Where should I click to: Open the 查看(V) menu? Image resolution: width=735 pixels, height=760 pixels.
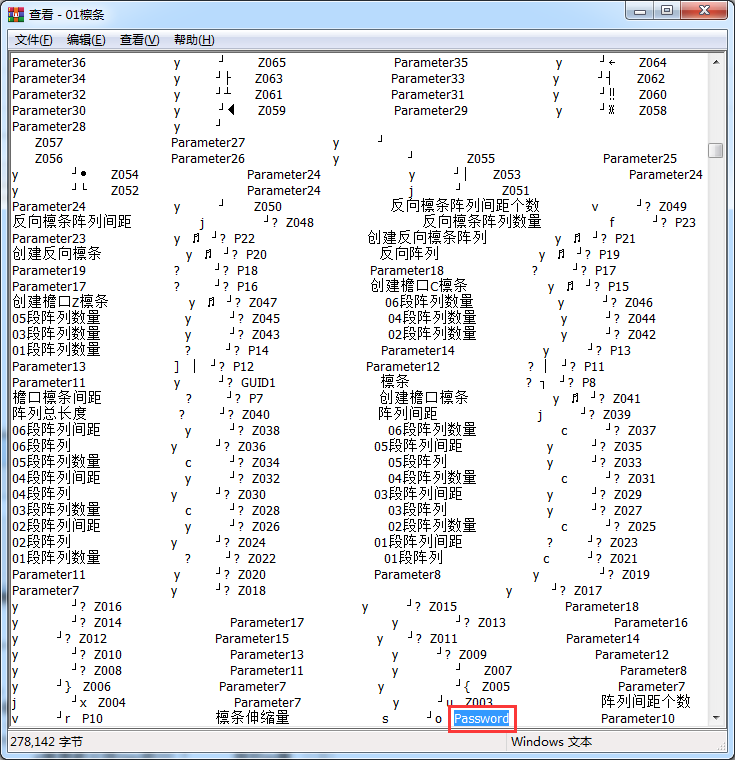[x=139, y=40]
